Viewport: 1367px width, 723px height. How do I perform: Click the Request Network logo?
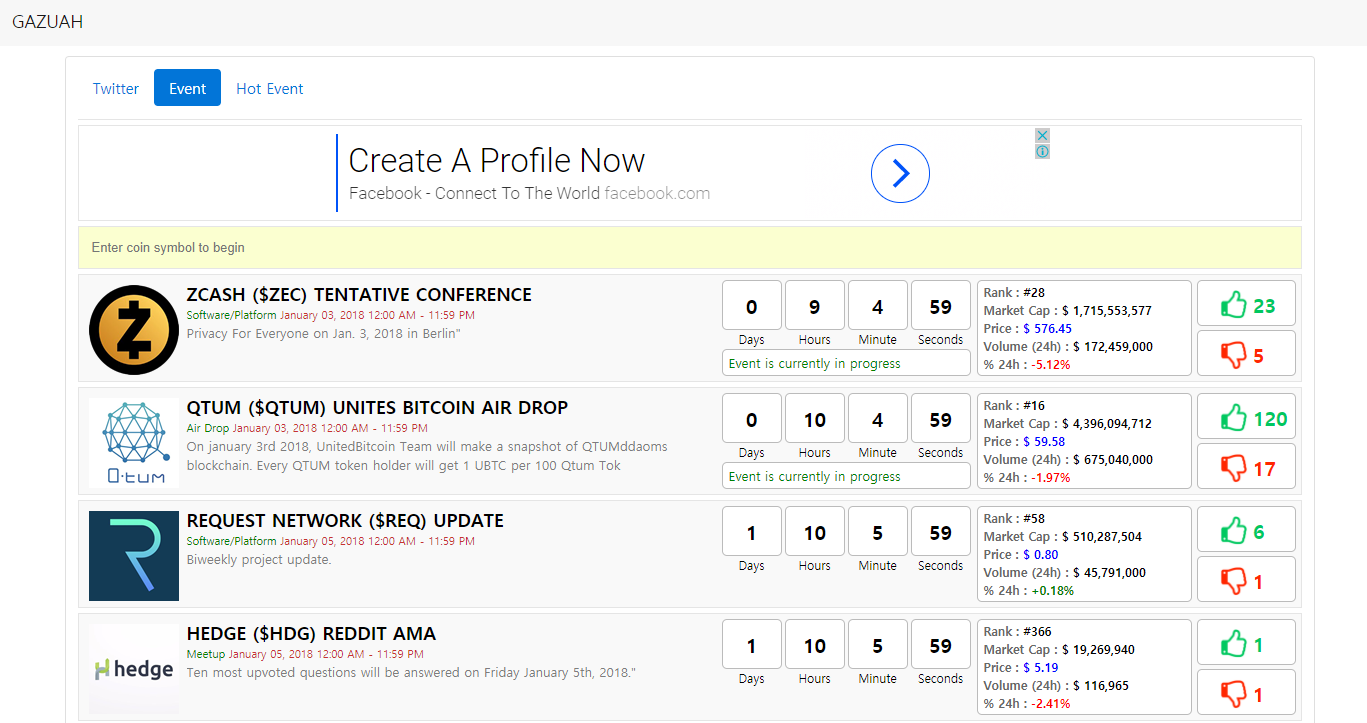click(x=134, y=556)
